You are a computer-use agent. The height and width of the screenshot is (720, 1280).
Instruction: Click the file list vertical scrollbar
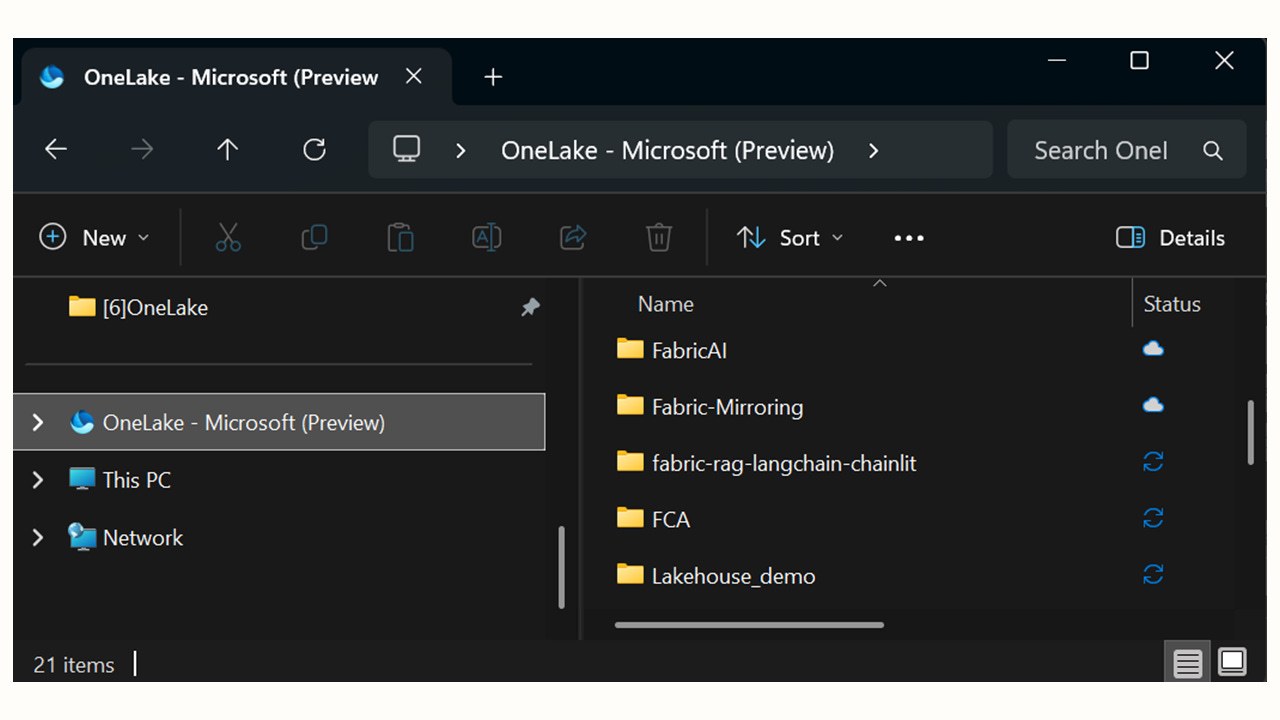1250,432
